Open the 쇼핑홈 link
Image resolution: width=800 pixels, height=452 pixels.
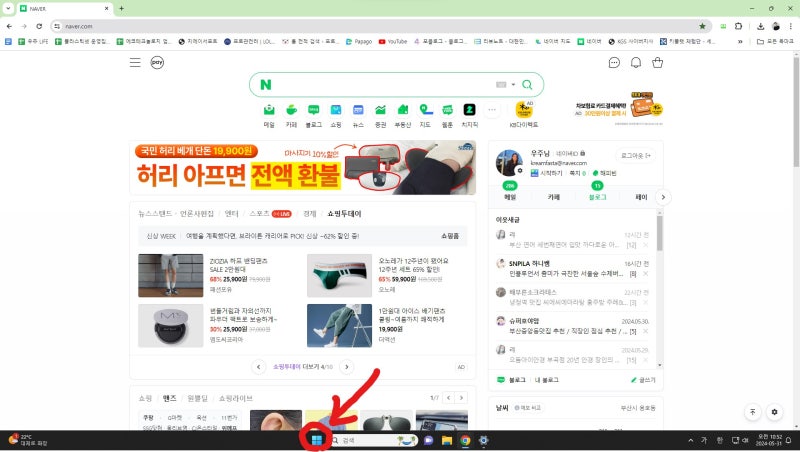pos(450,236)
